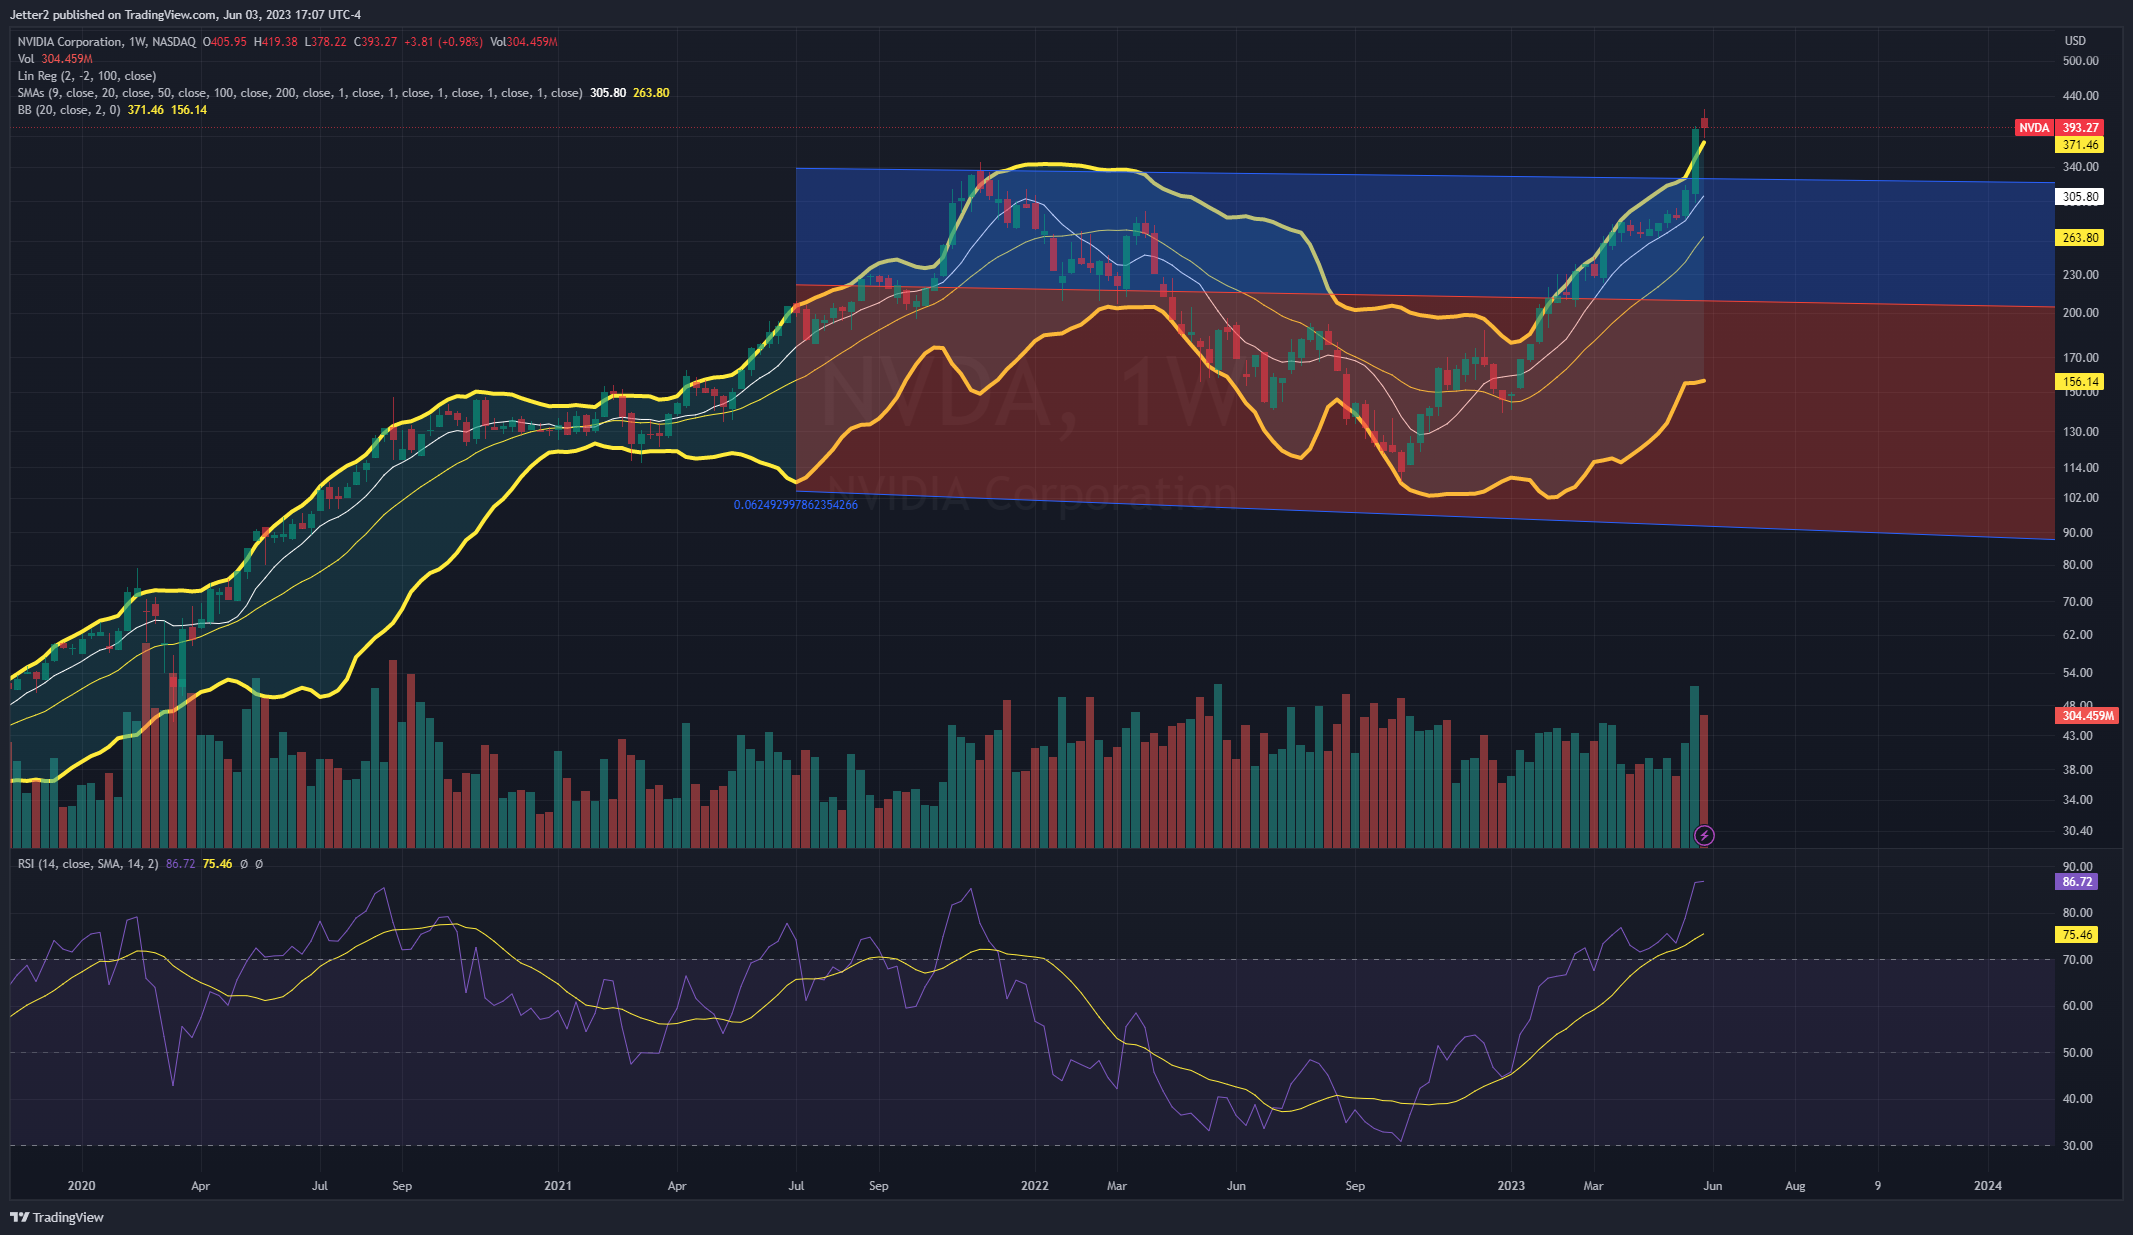
Task: Click the yellow 156.14 axis price label
Action: click(x=2080, y=382)
